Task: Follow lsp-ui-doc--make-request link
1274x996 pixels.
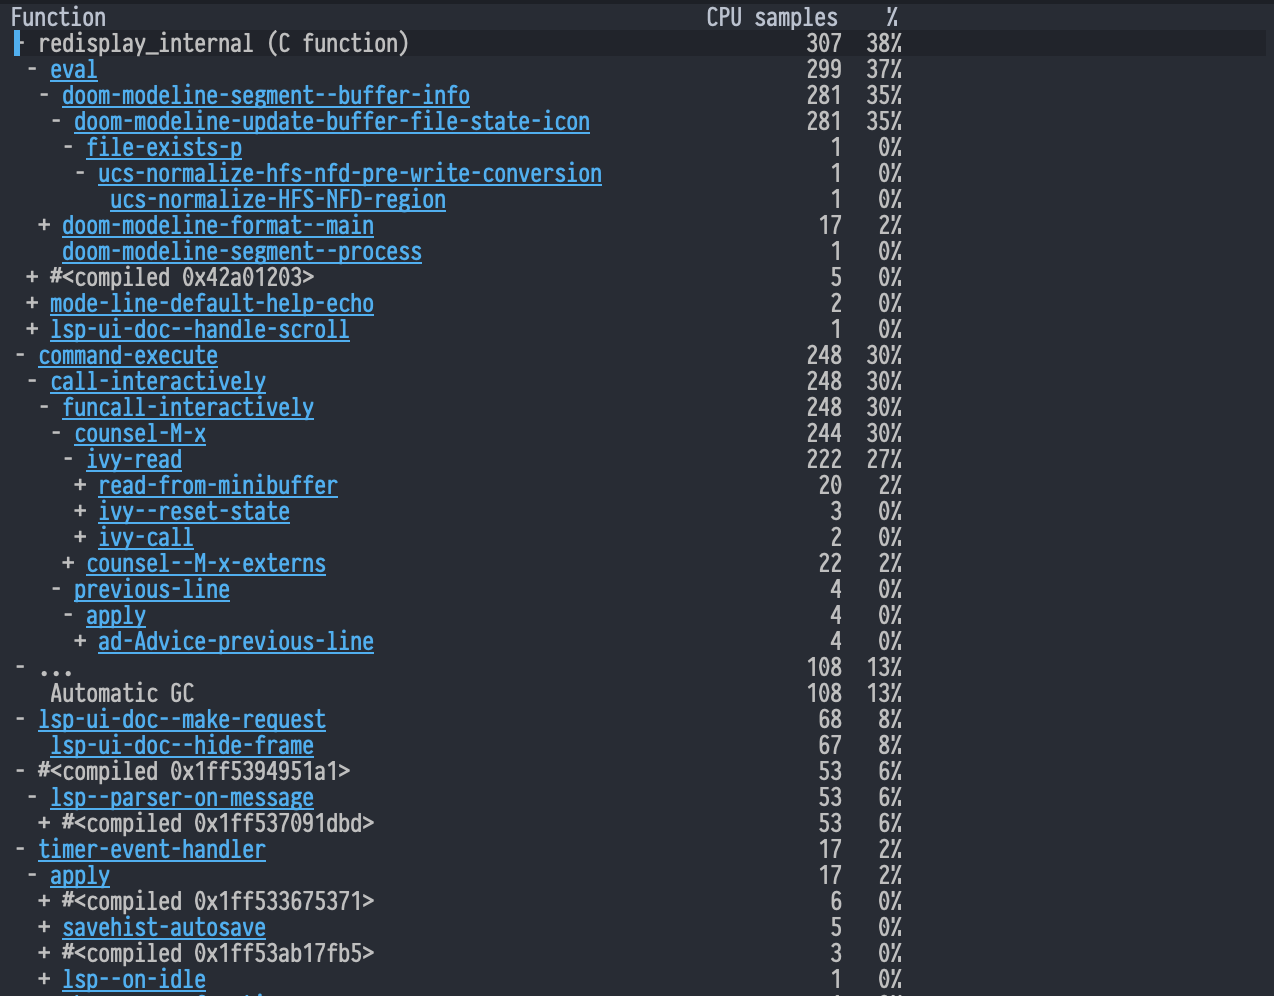Action: tap(182, 719)
